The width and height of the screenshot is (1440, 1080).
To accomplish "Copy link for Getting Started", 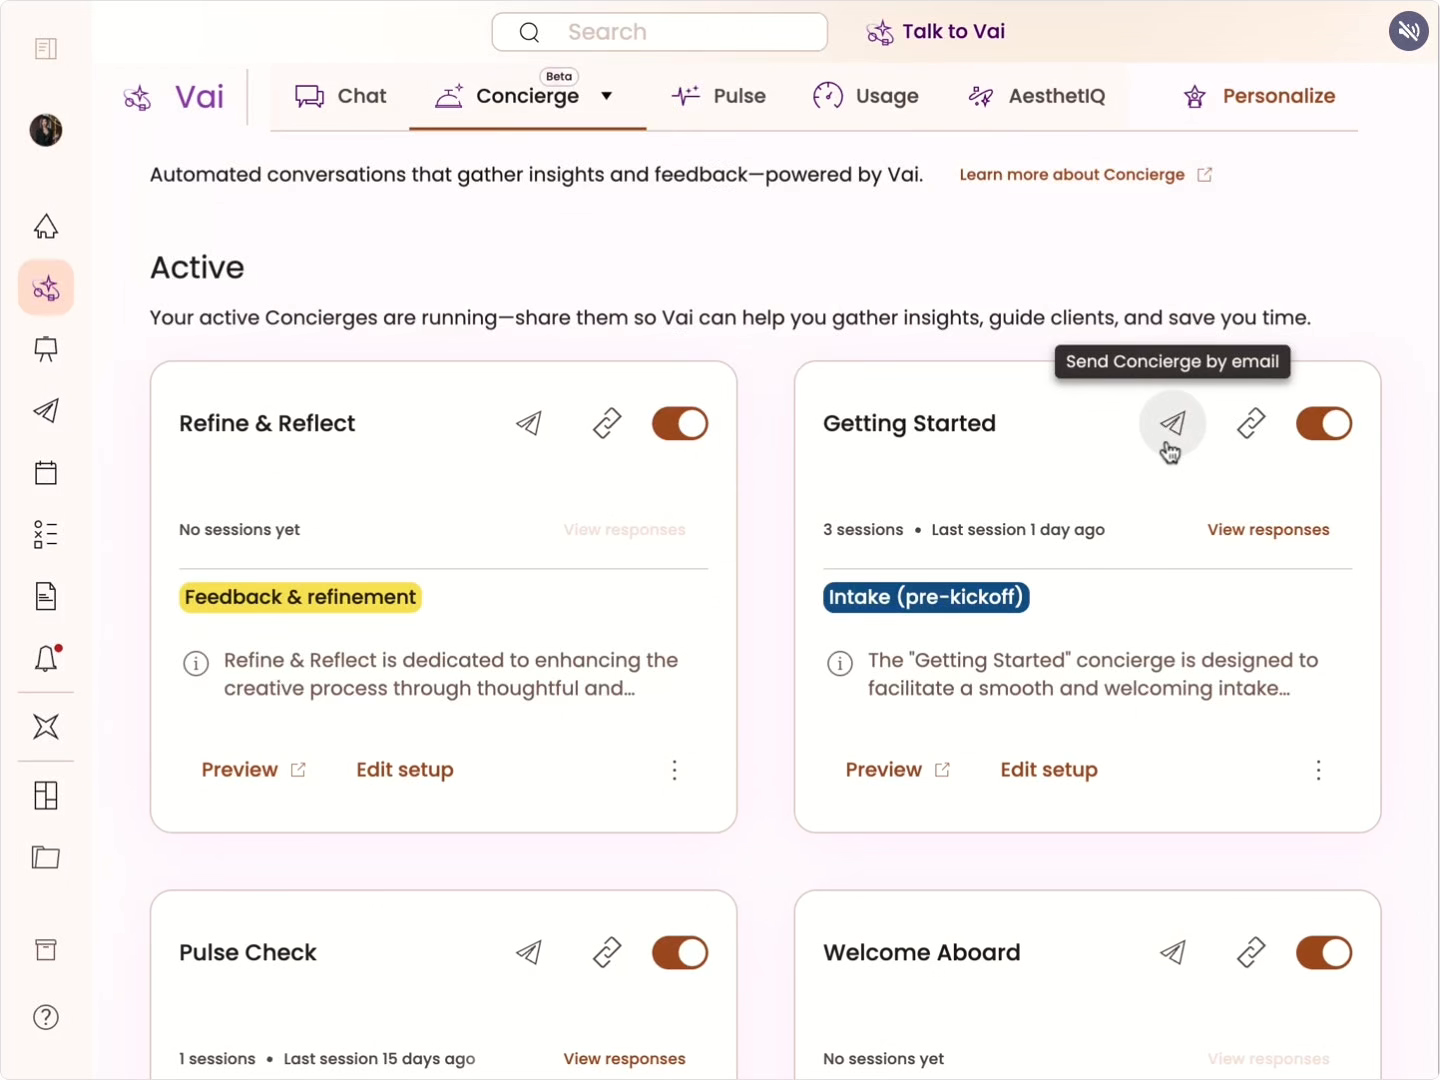I will click(x=1251, y=424).
